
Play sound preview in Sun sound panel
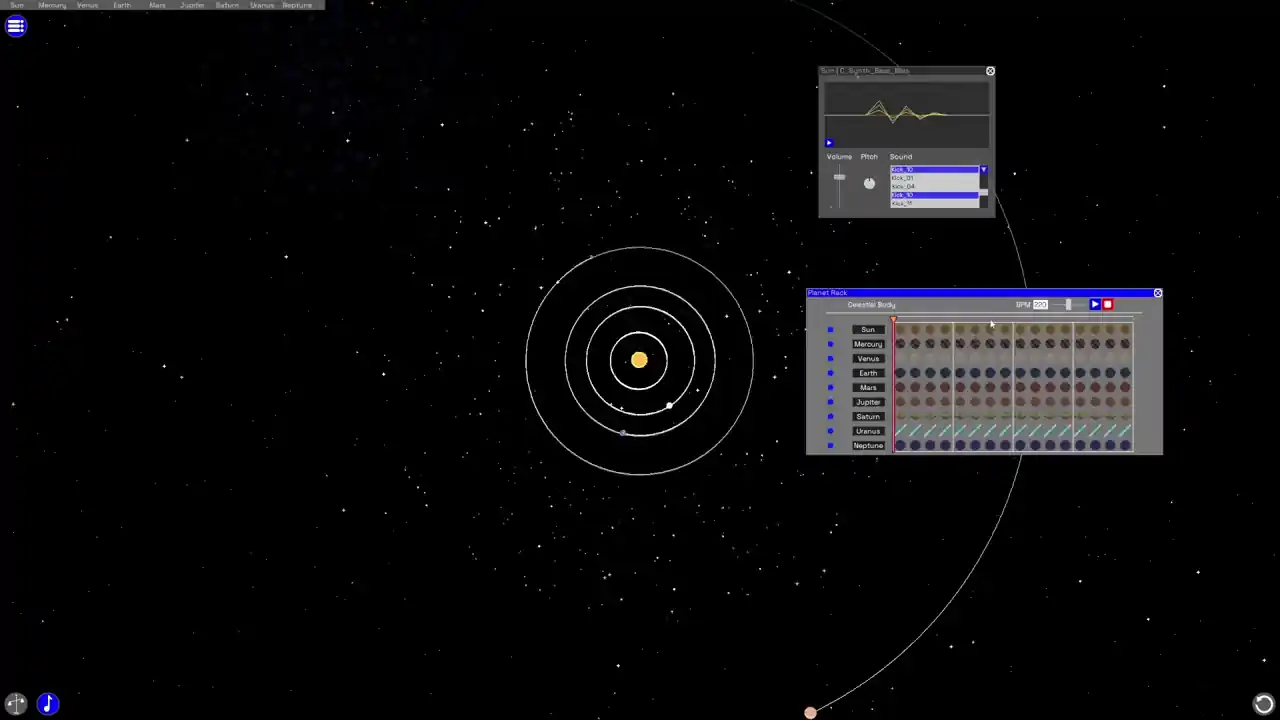829,143
